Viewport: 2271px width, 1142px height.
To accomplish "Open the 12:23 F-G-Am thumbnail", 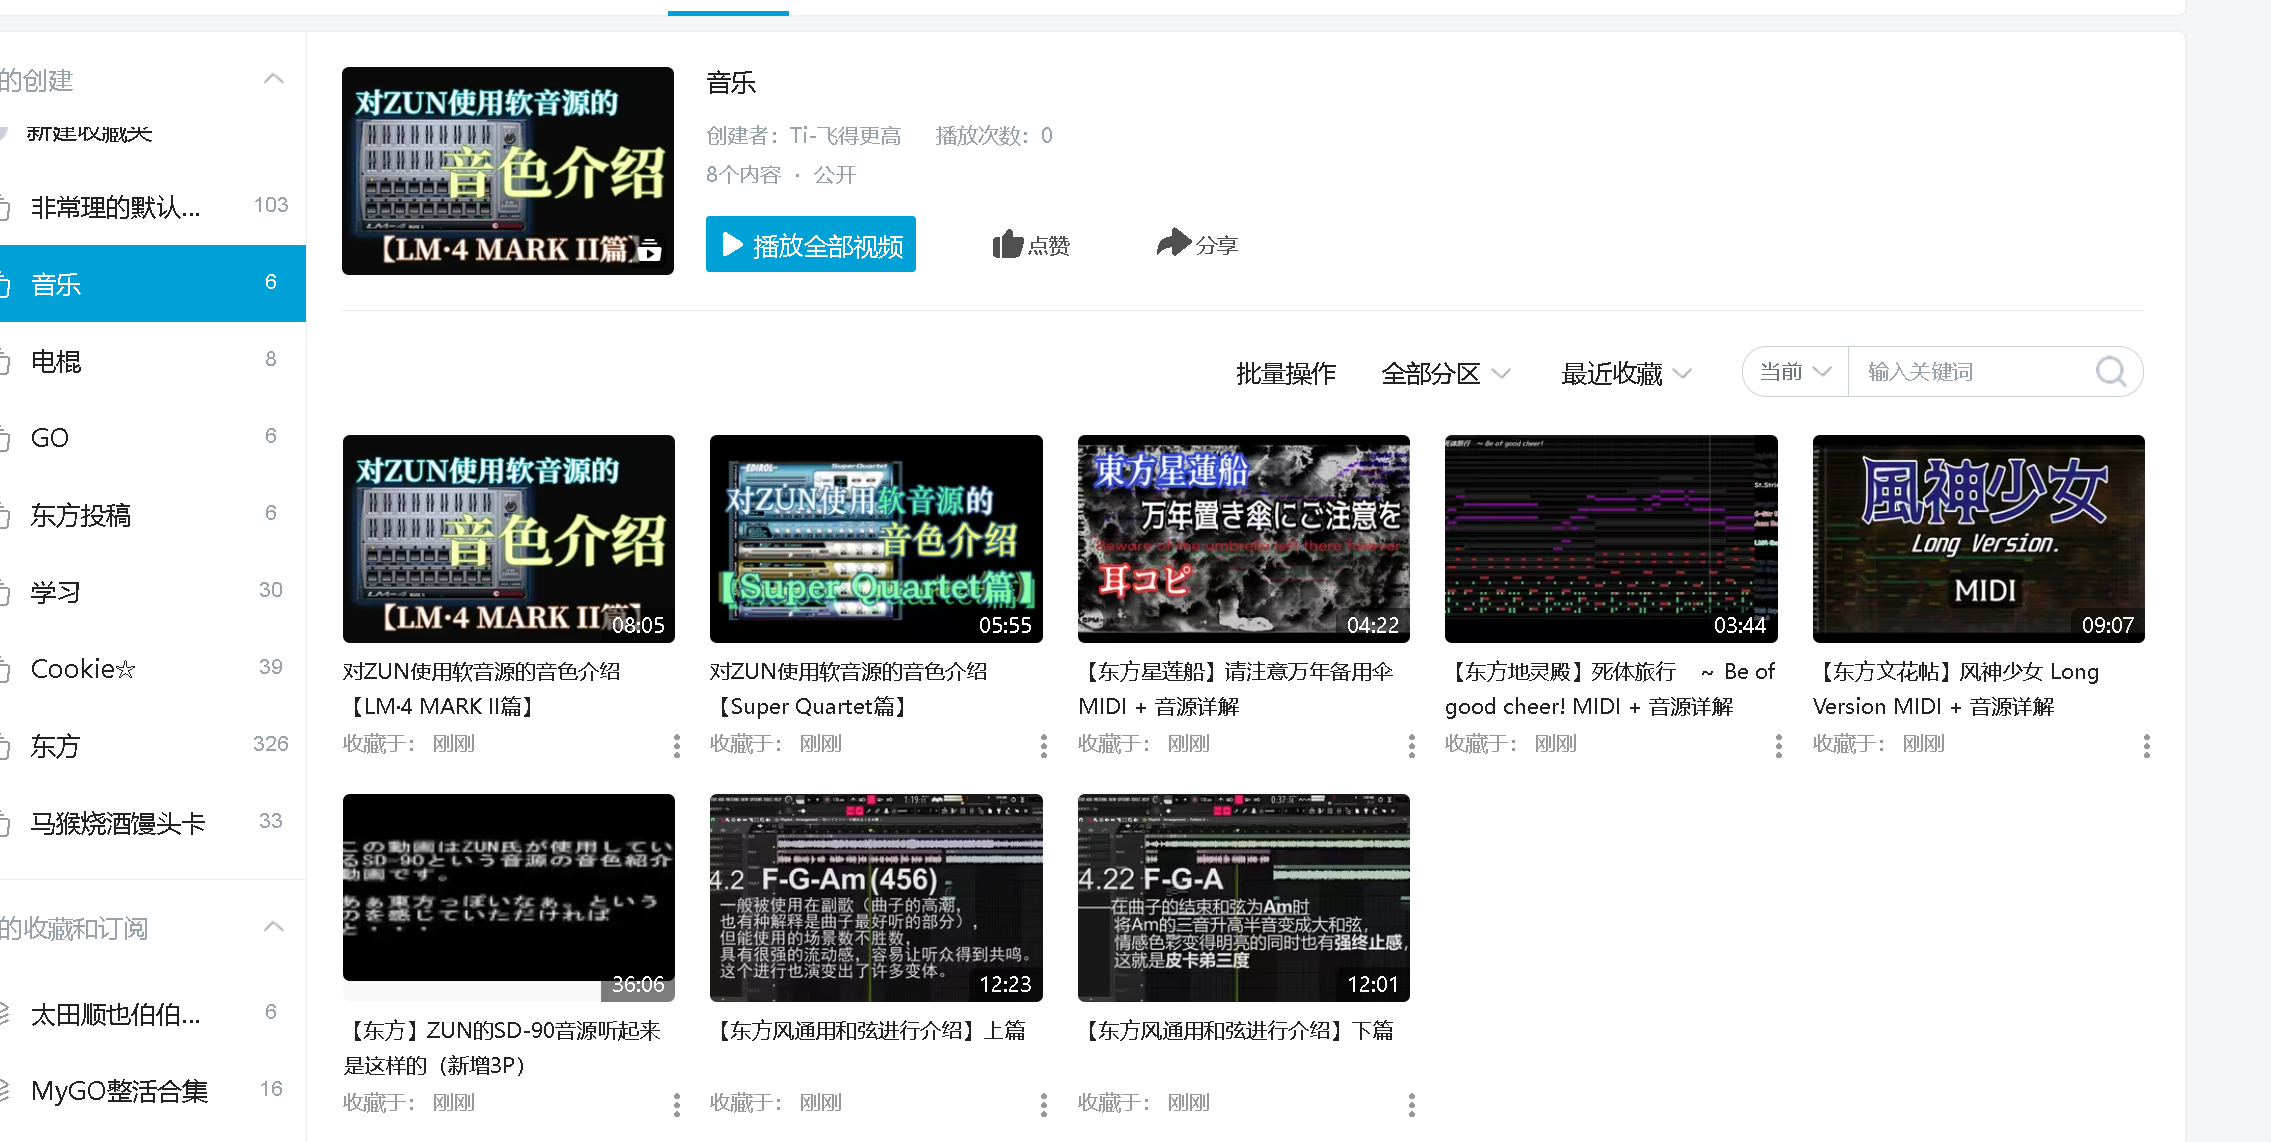I will tap(876, 898).
